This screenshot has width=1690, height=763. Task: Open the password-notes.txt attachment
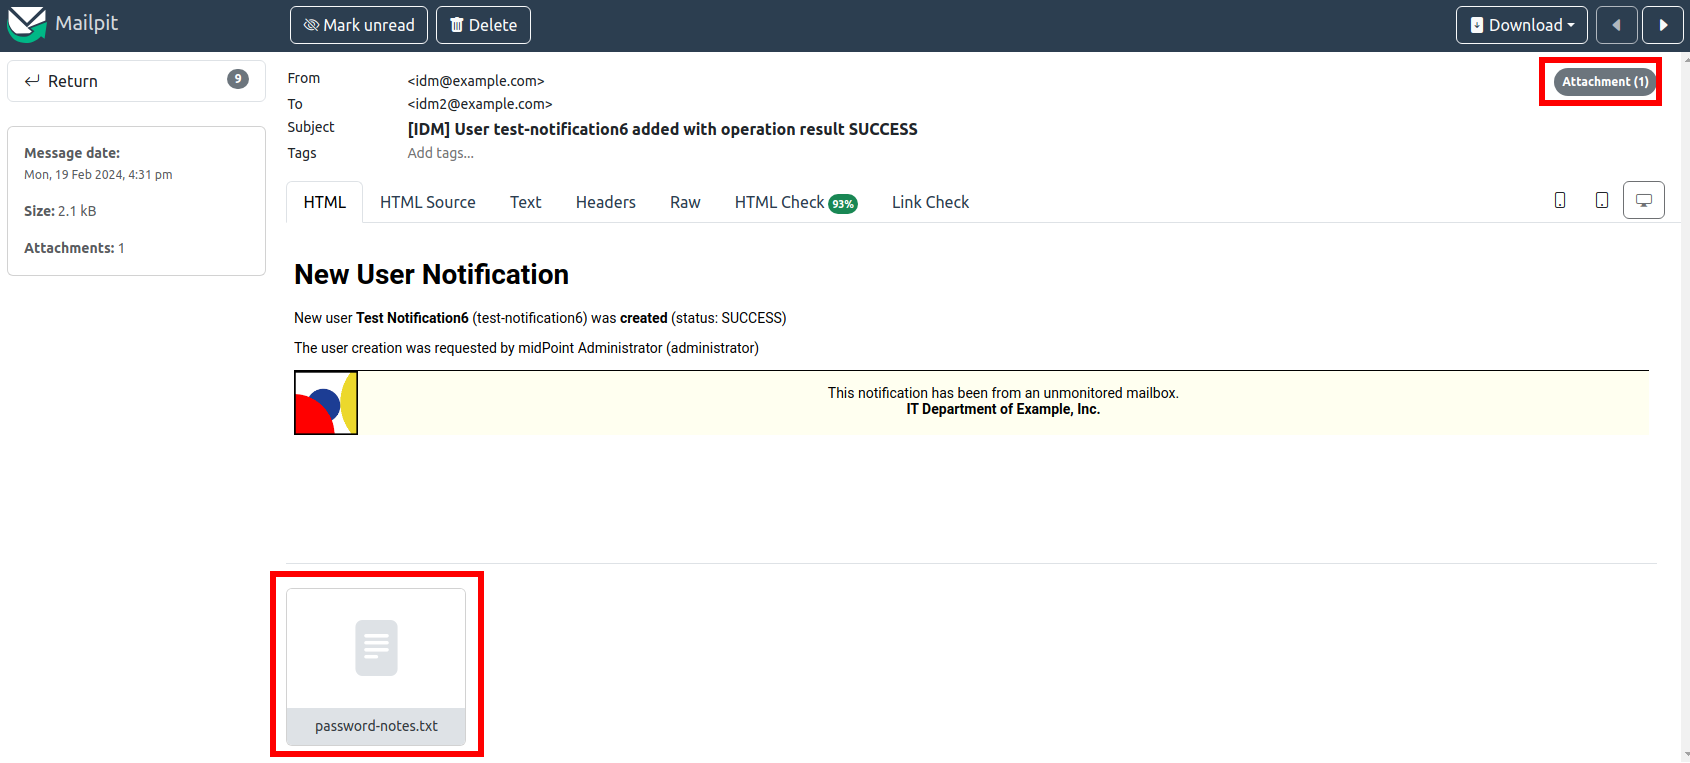(x=376, y=666)
